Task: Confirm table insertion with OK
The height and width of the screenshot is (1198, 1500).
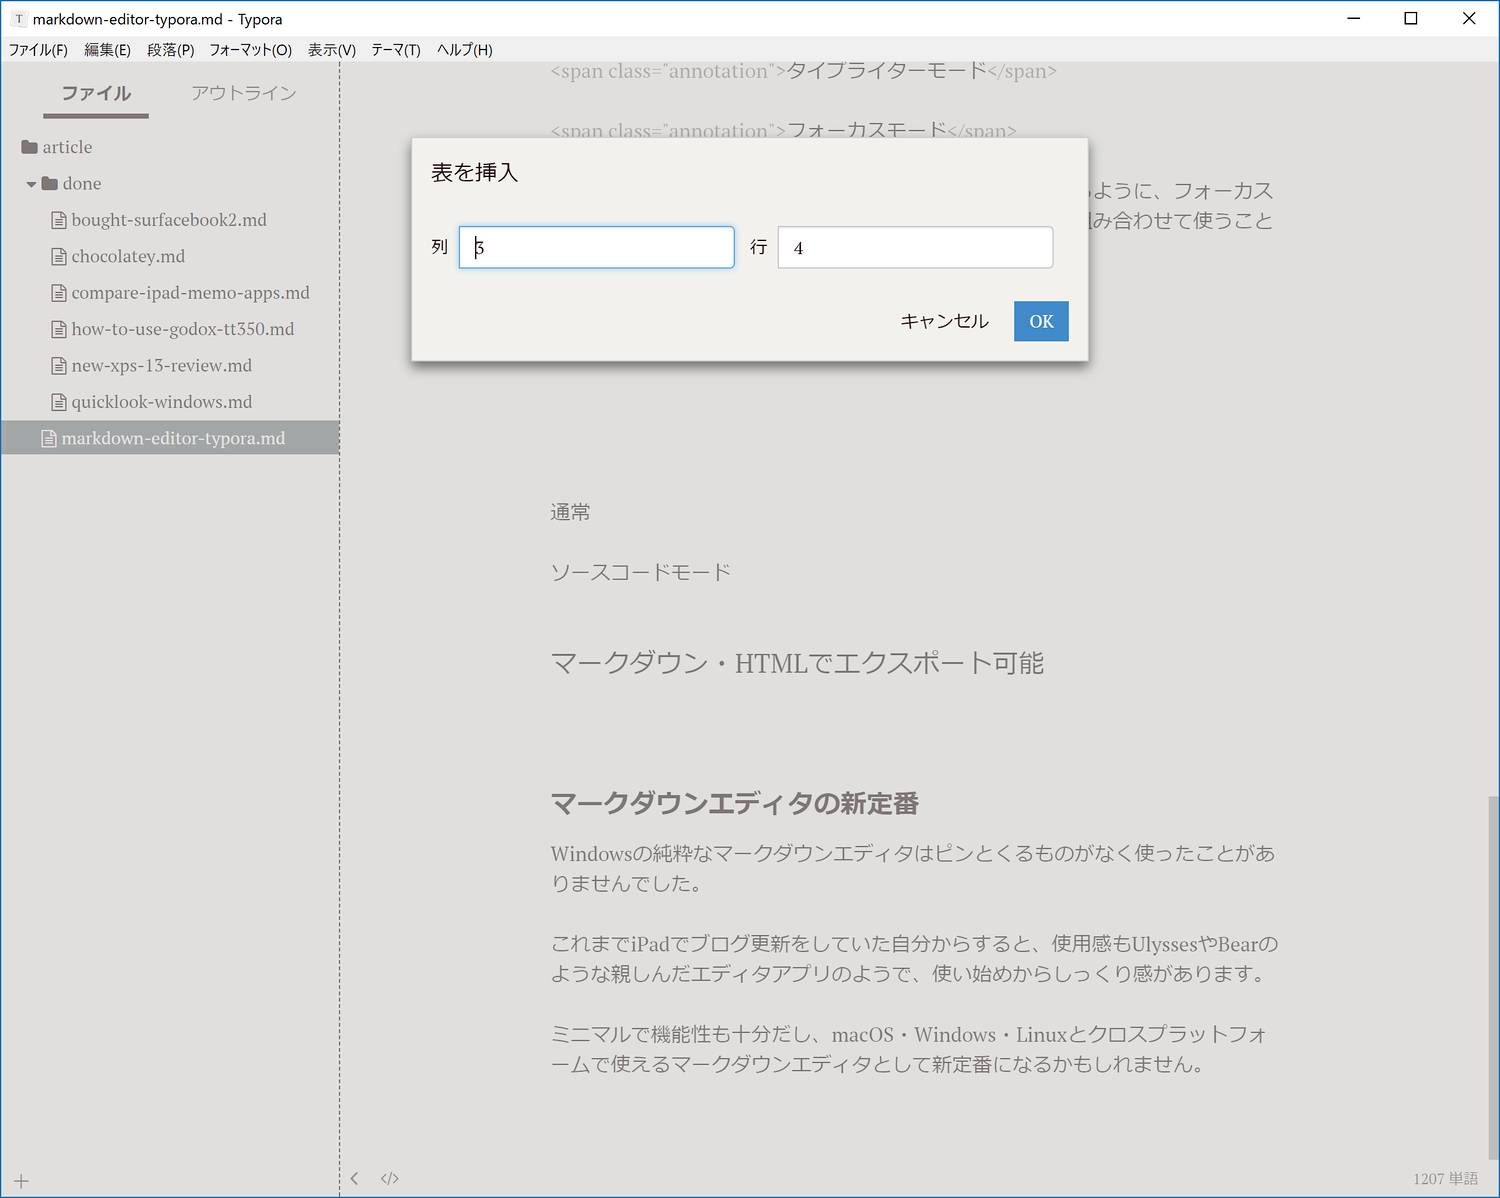Action: pos(1041,321)
